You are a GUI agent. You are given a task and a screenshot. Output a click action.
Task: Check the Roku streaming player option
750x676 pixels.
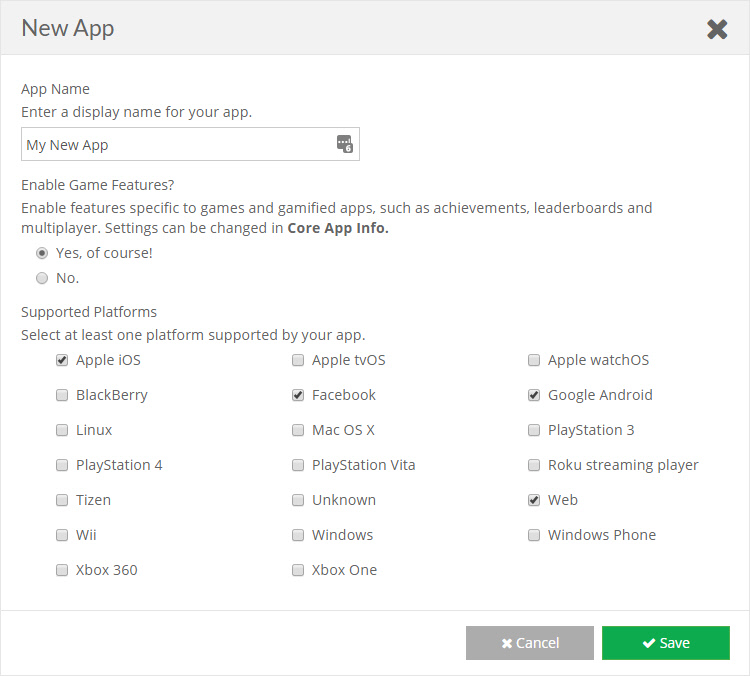click(534, 465)
